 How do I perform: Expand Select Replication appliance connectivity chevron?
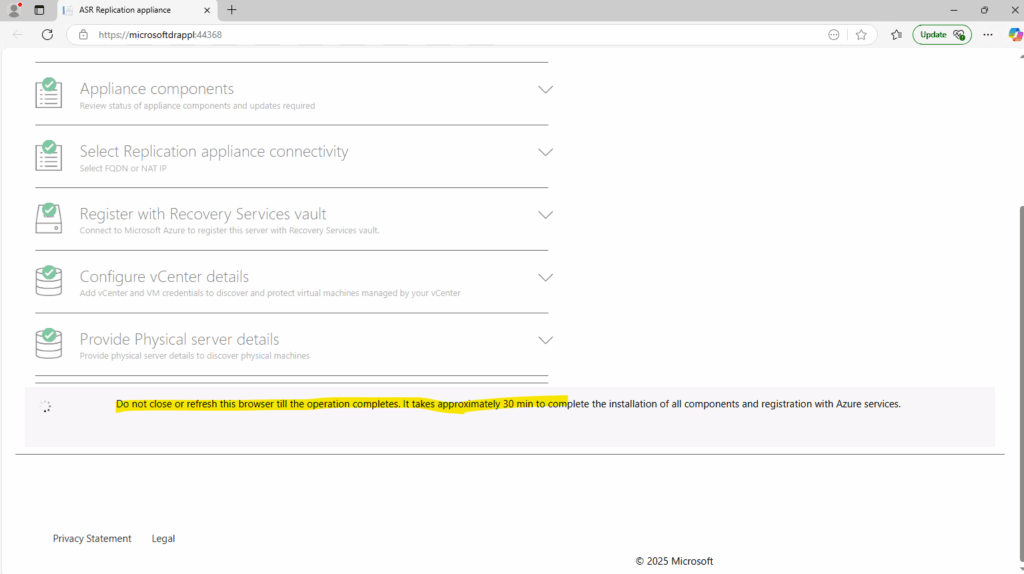pyautogui.click(x=545, y=152)
